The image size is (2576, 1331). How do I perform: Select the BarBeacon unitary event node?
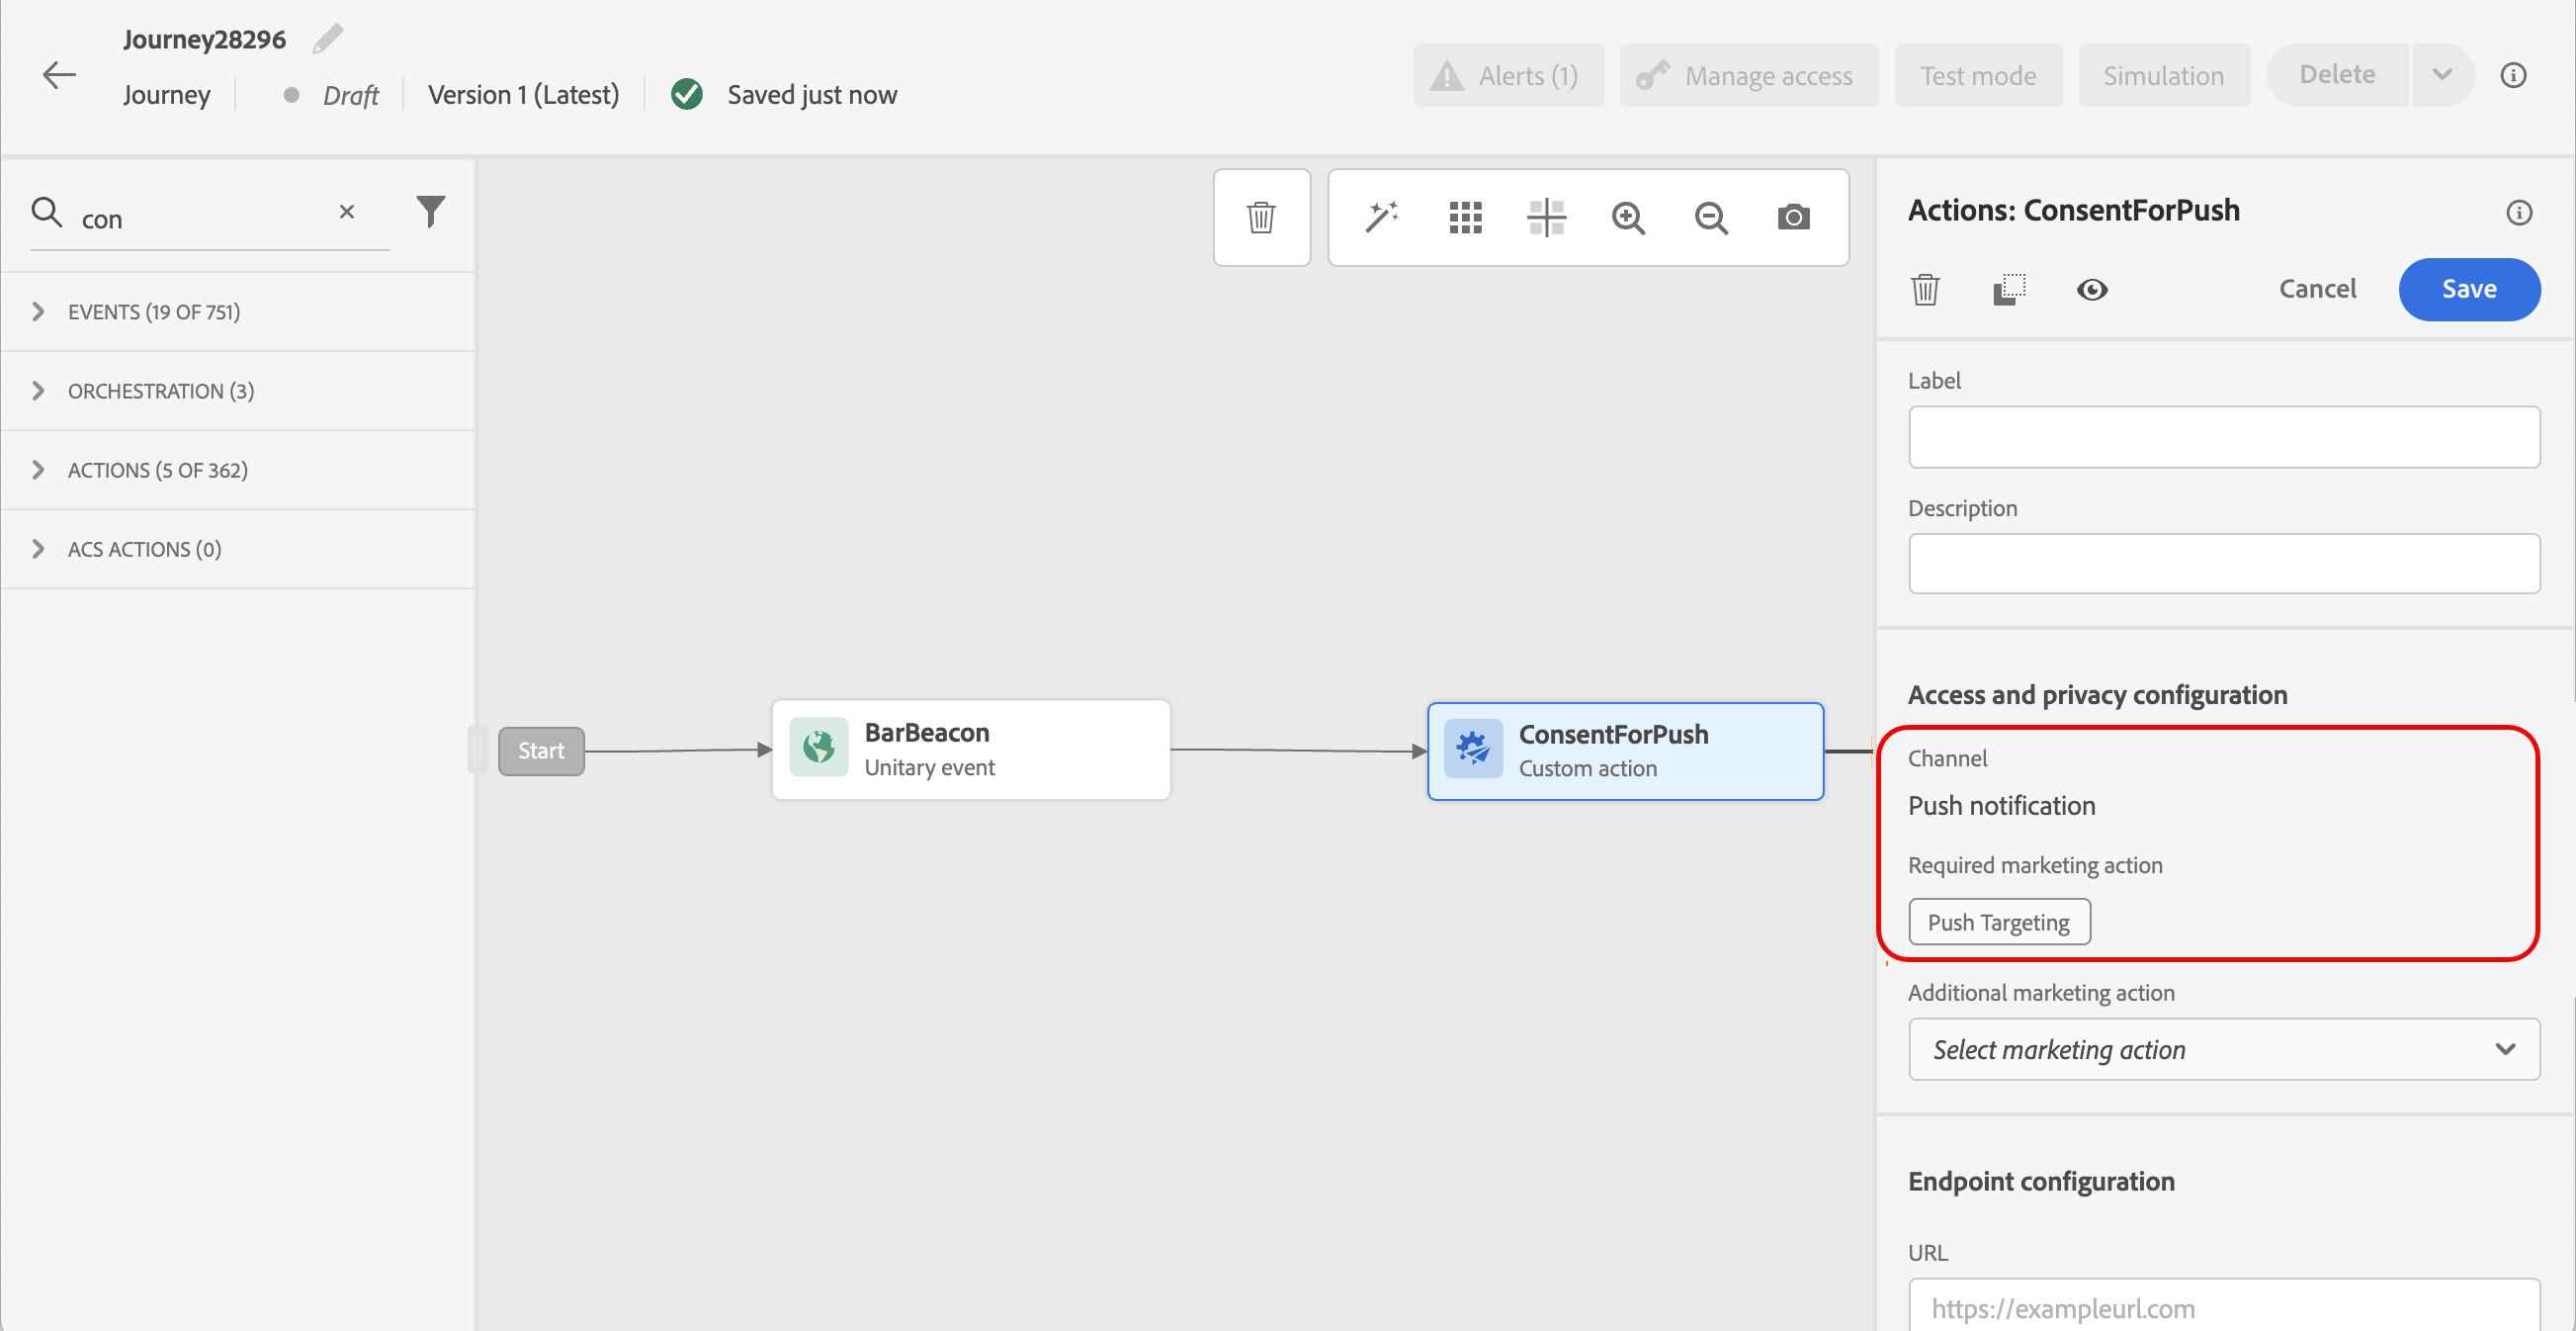coord(970,750)
